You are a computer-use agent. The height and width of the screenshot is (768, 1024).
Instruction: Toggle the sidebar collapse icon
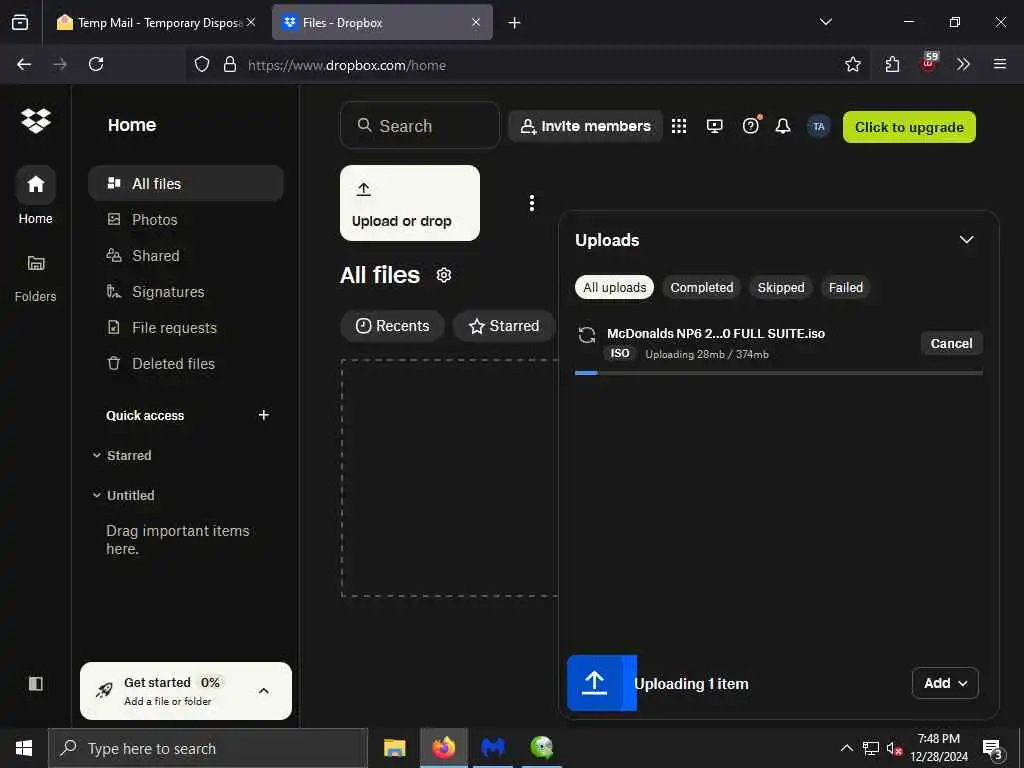pos(36,683)
